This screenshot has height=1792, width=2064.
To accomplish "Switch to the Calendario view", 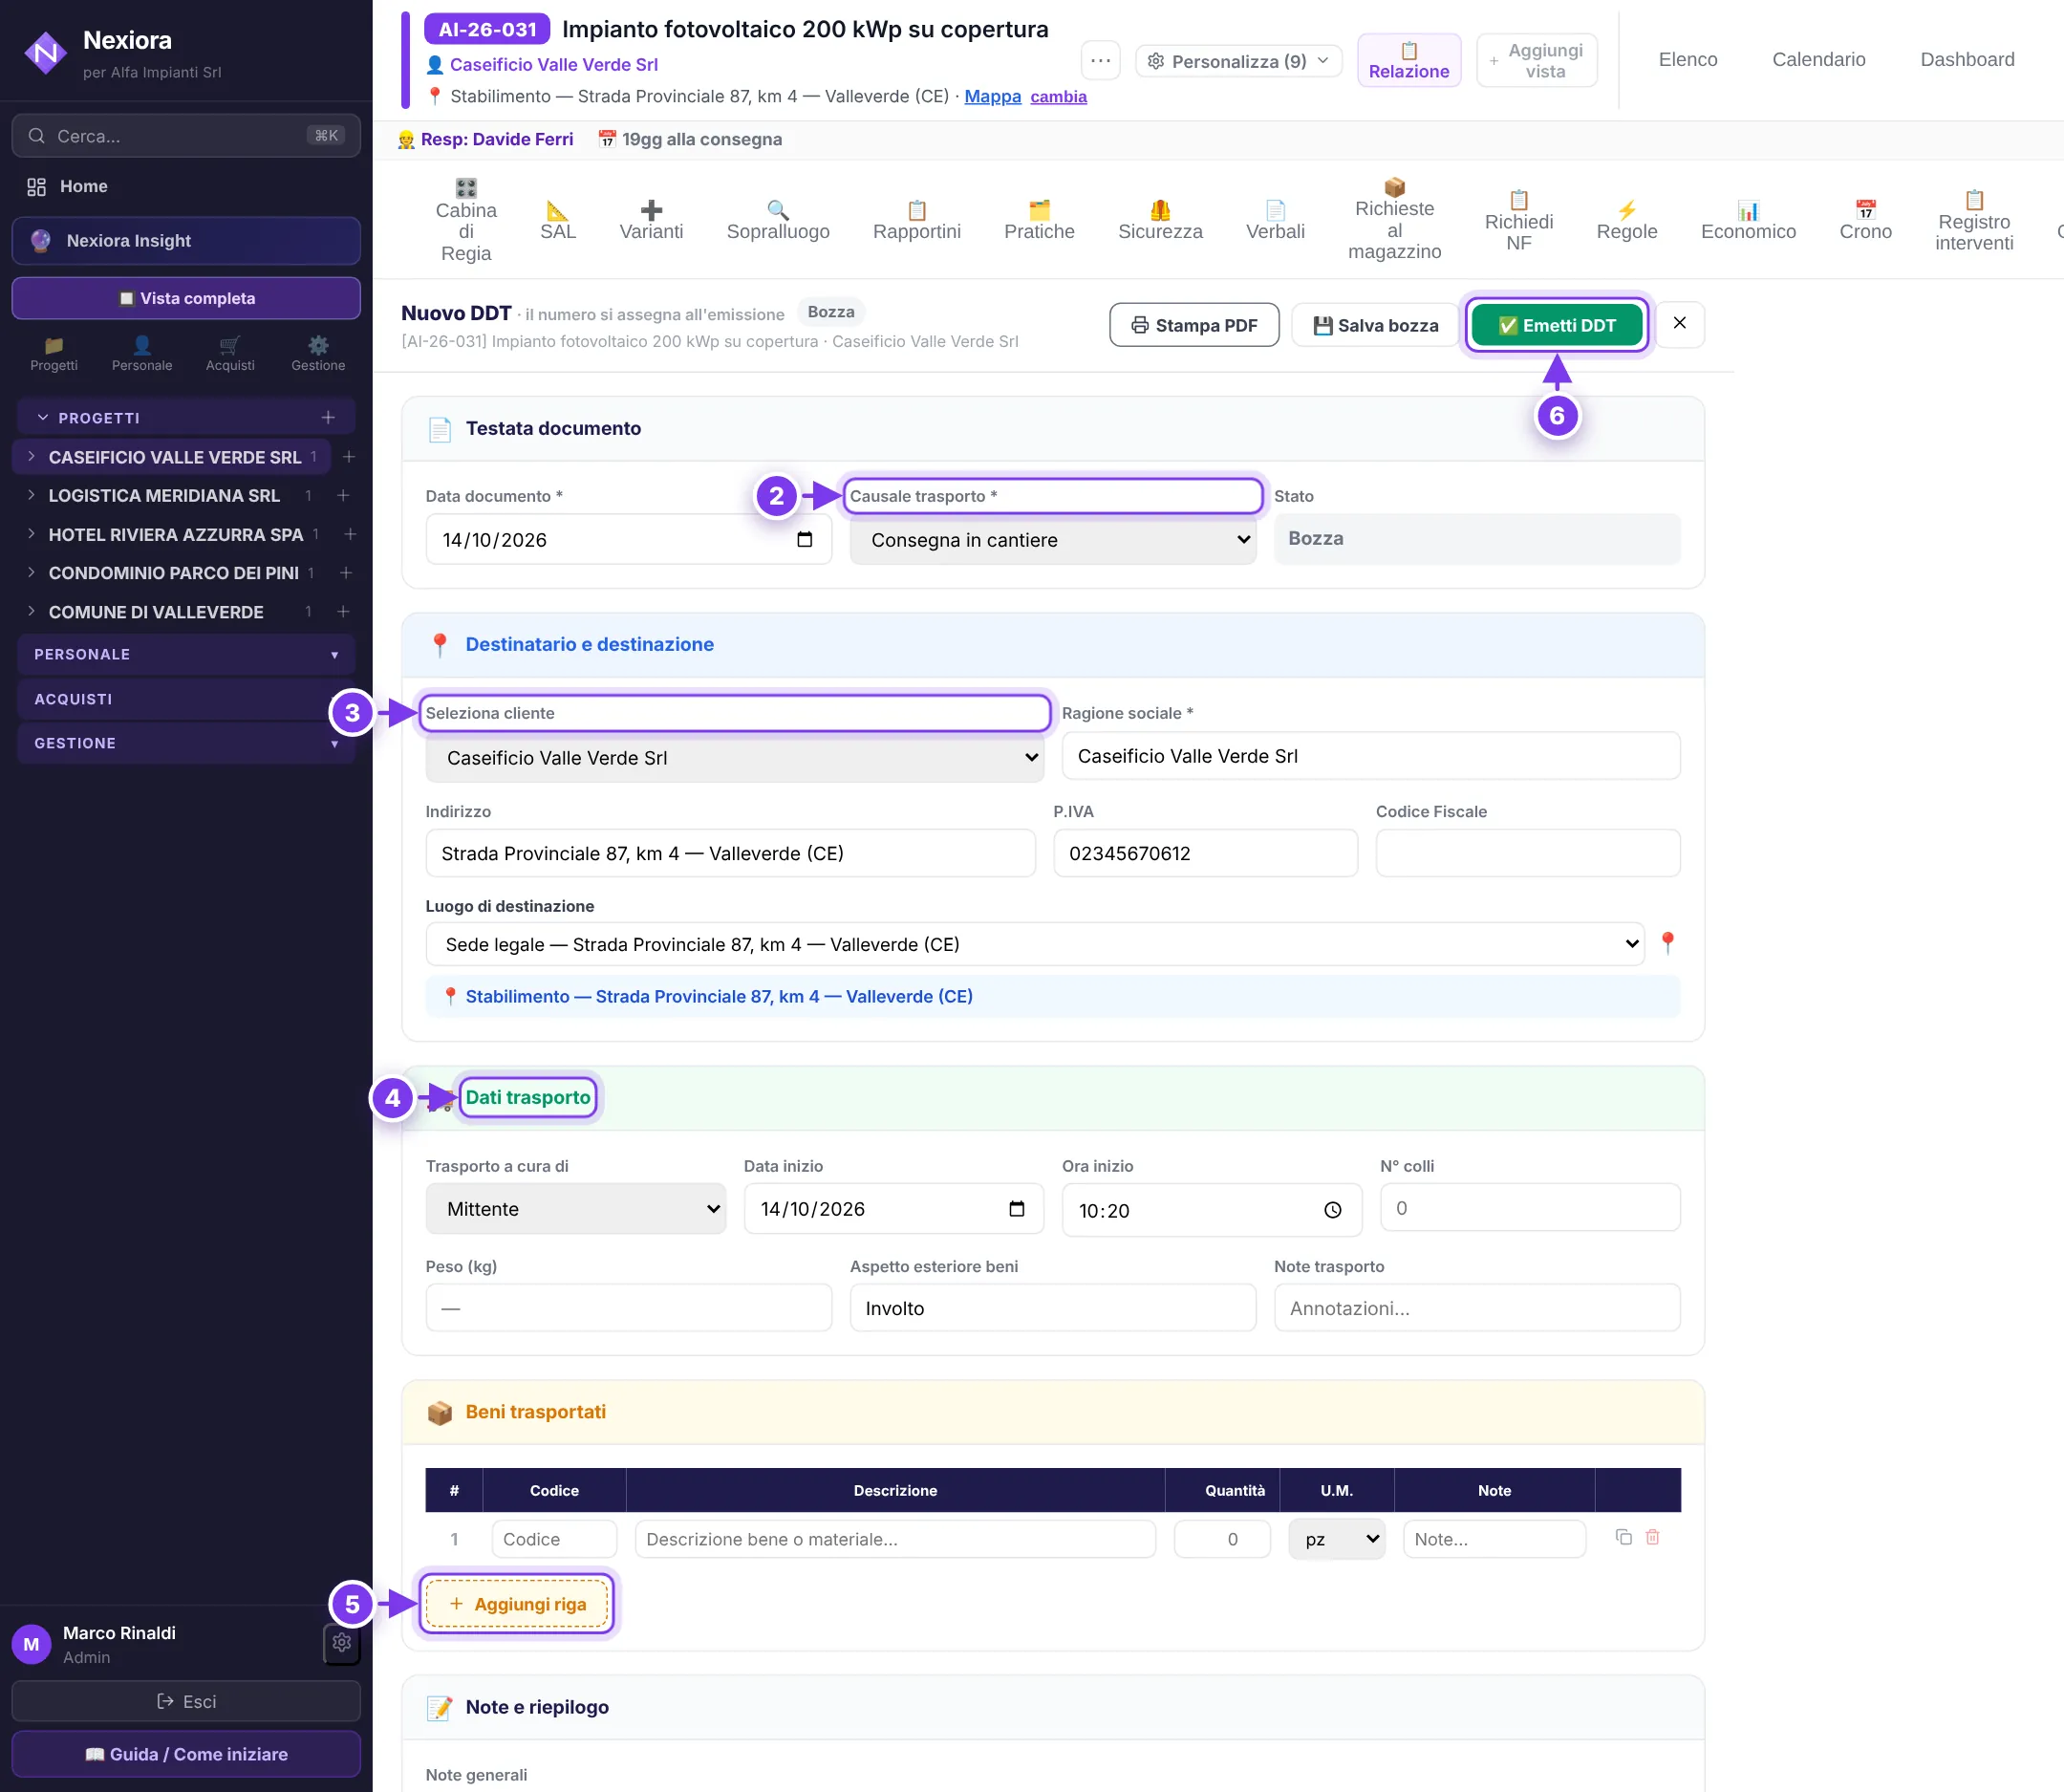I will [x=1818, y=59].
